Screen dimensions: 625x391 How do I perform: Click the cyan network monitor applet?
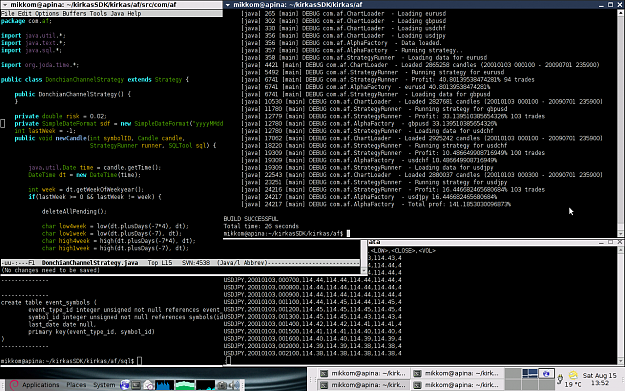click(x=205, y=385)
